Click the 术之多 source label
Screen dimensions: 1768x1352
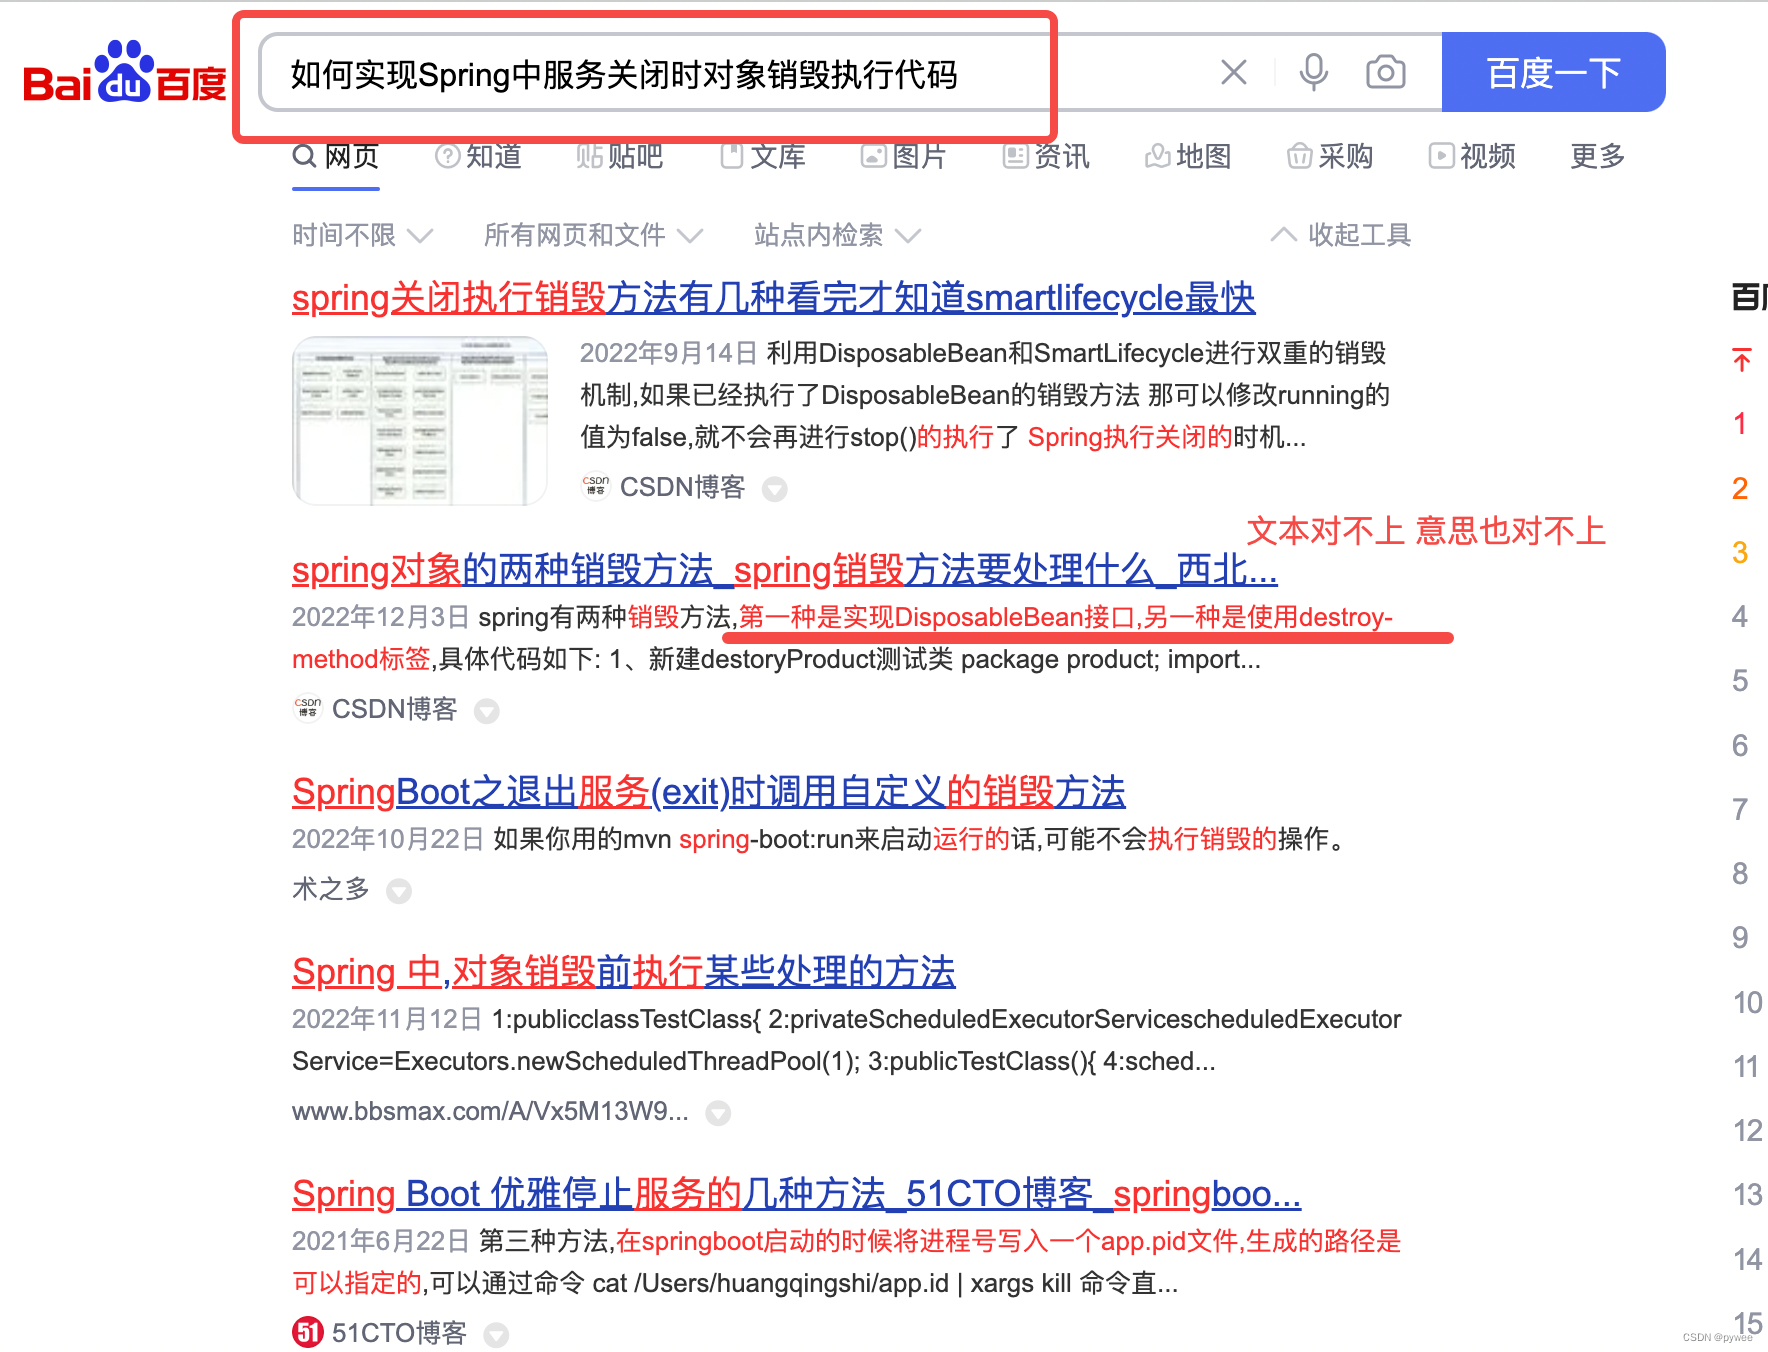point(331,889)
